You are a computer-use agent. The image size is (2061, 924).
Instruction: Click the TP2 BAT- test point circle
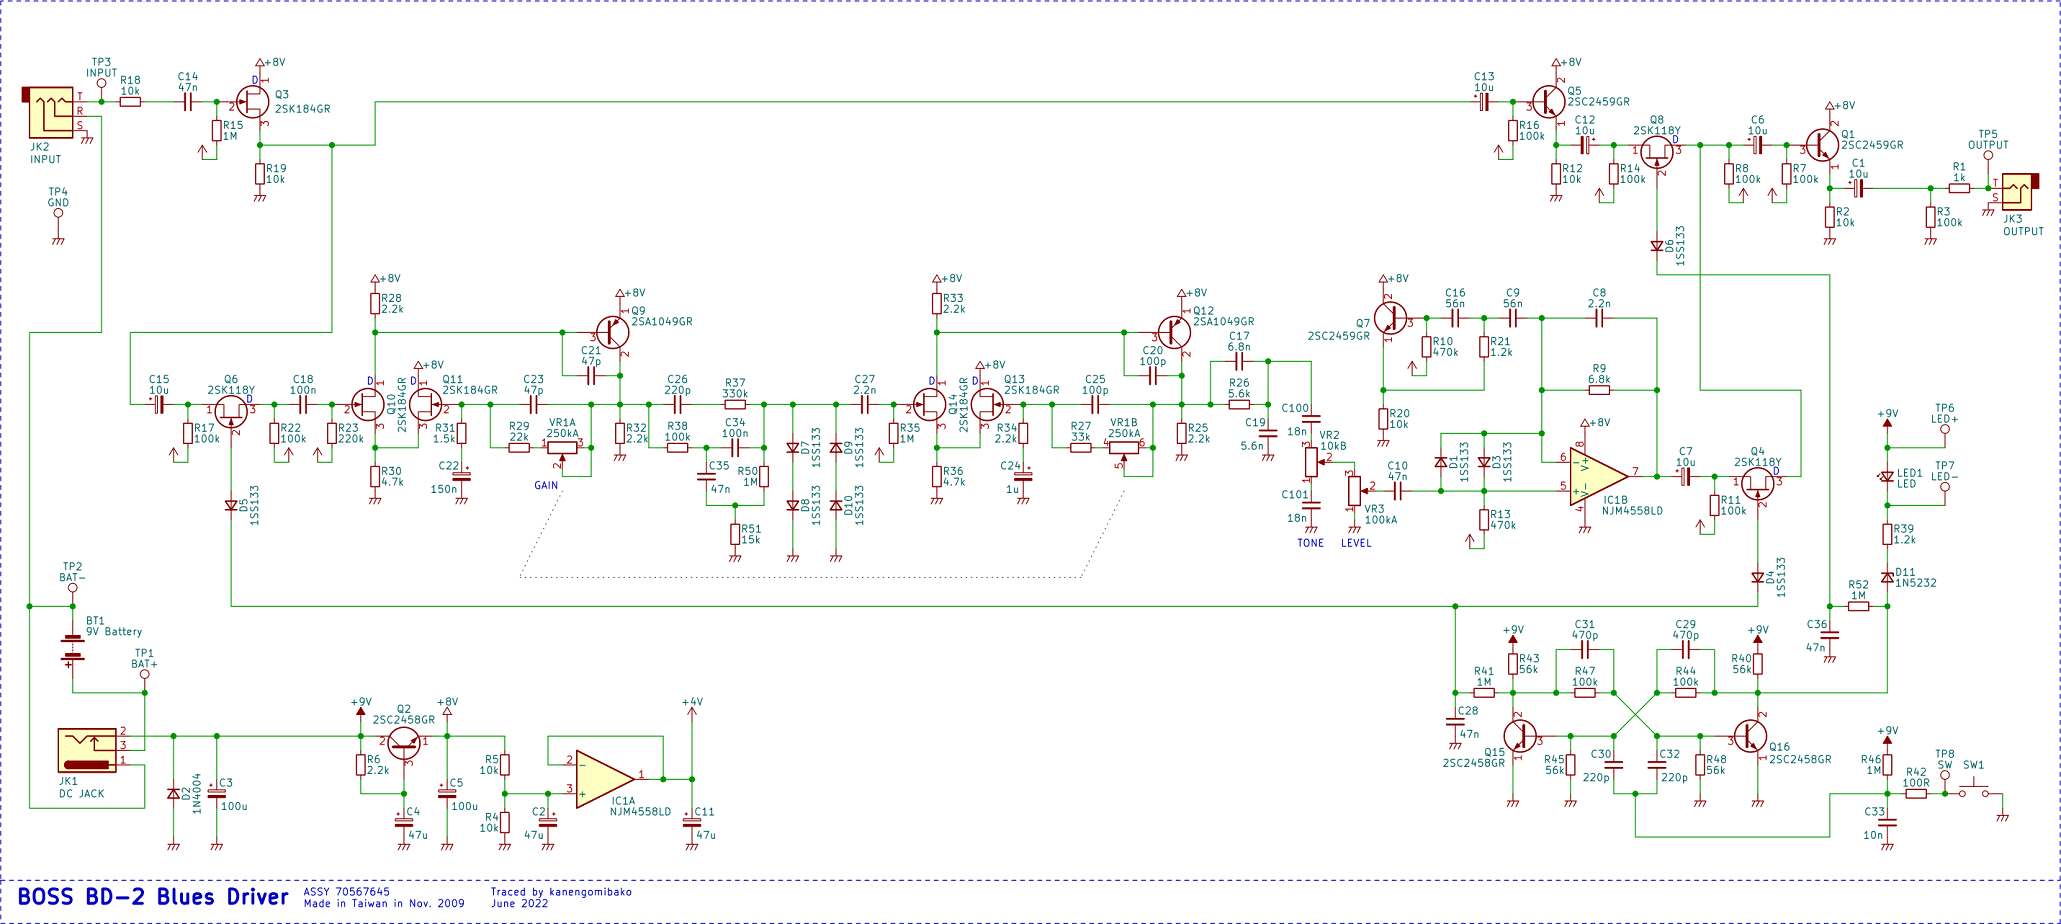(x=72, y=589)
